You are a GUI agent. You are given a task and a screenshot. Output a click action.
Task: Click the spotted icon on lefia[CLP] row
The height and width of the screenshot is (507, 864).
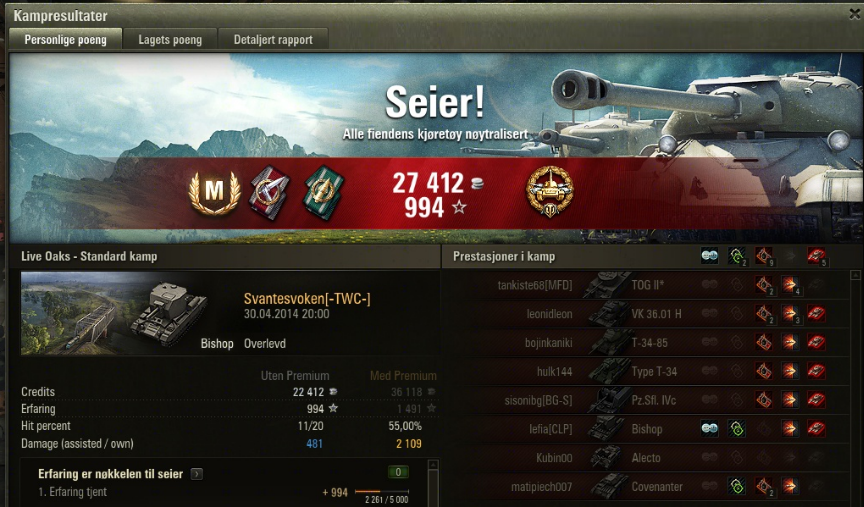click(709, 429)
